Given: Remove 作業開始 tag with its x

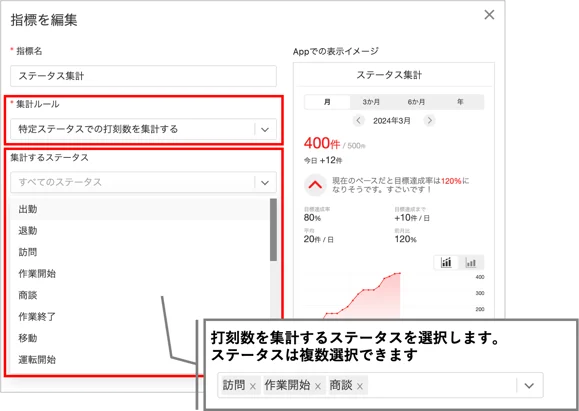Looking at the screenshot, I should click(x=318, y=386).
